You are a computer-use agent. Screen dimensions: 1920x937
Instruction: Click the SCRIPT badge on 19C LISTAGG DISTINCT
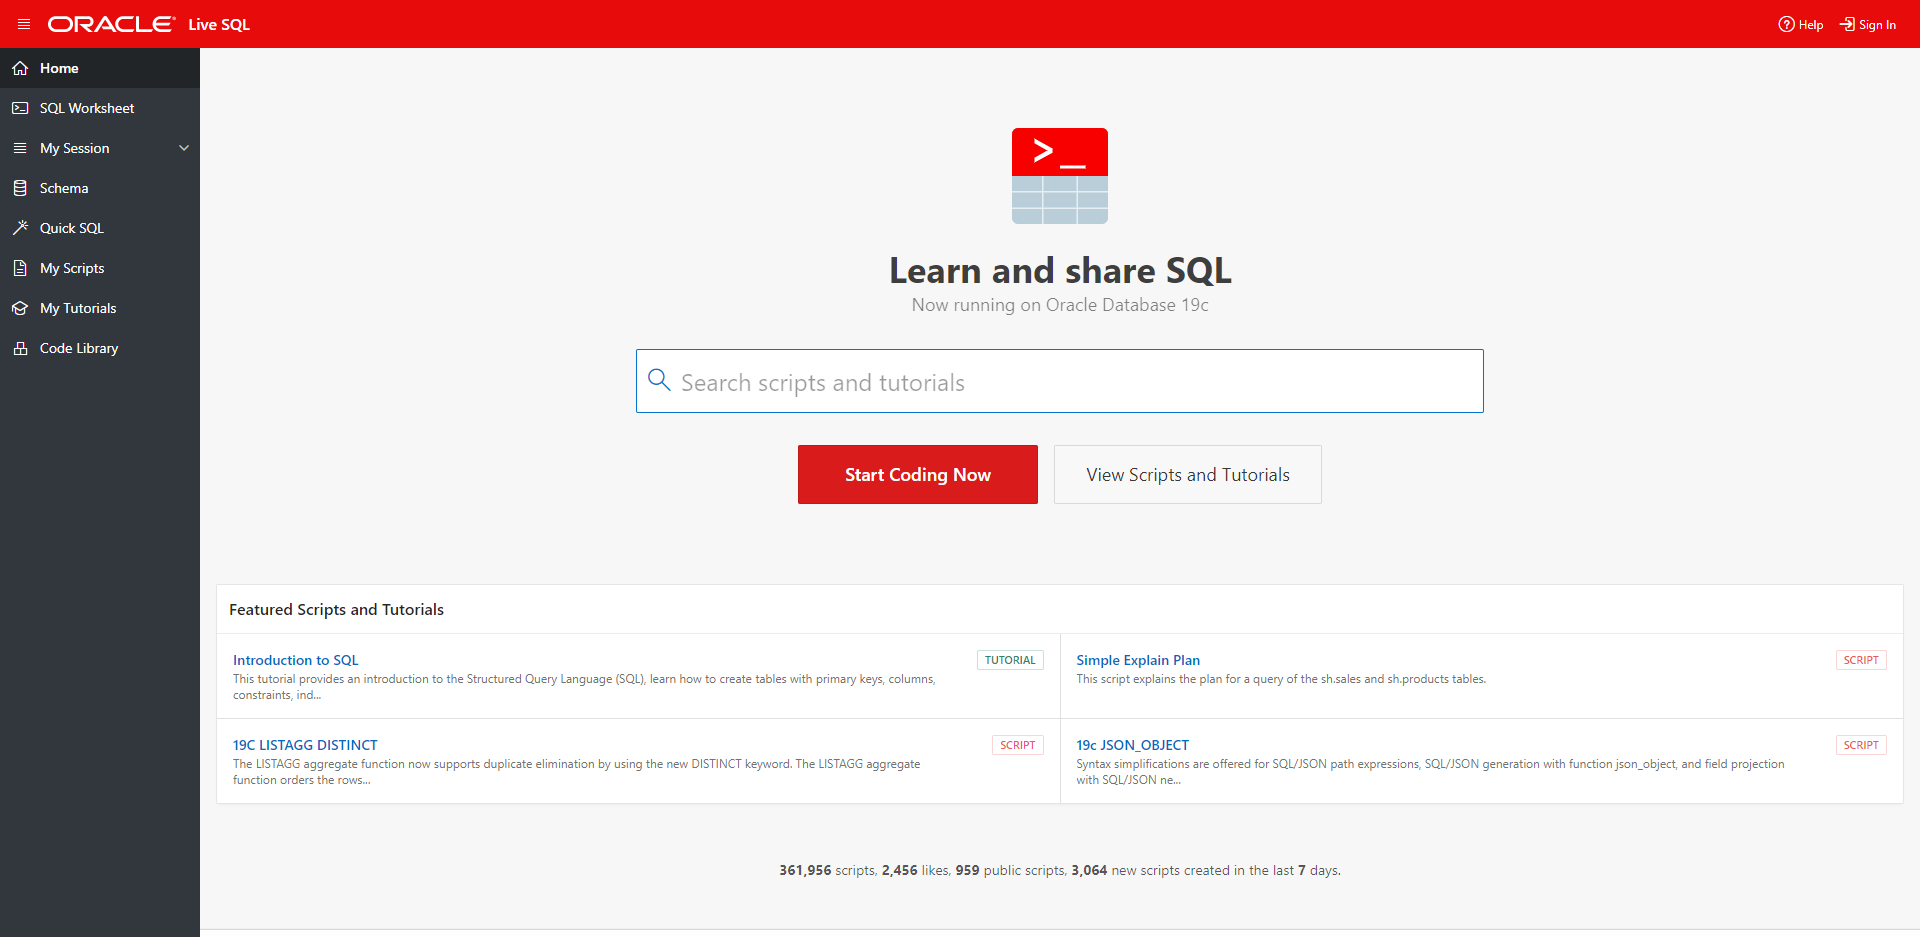point(1018,745)
